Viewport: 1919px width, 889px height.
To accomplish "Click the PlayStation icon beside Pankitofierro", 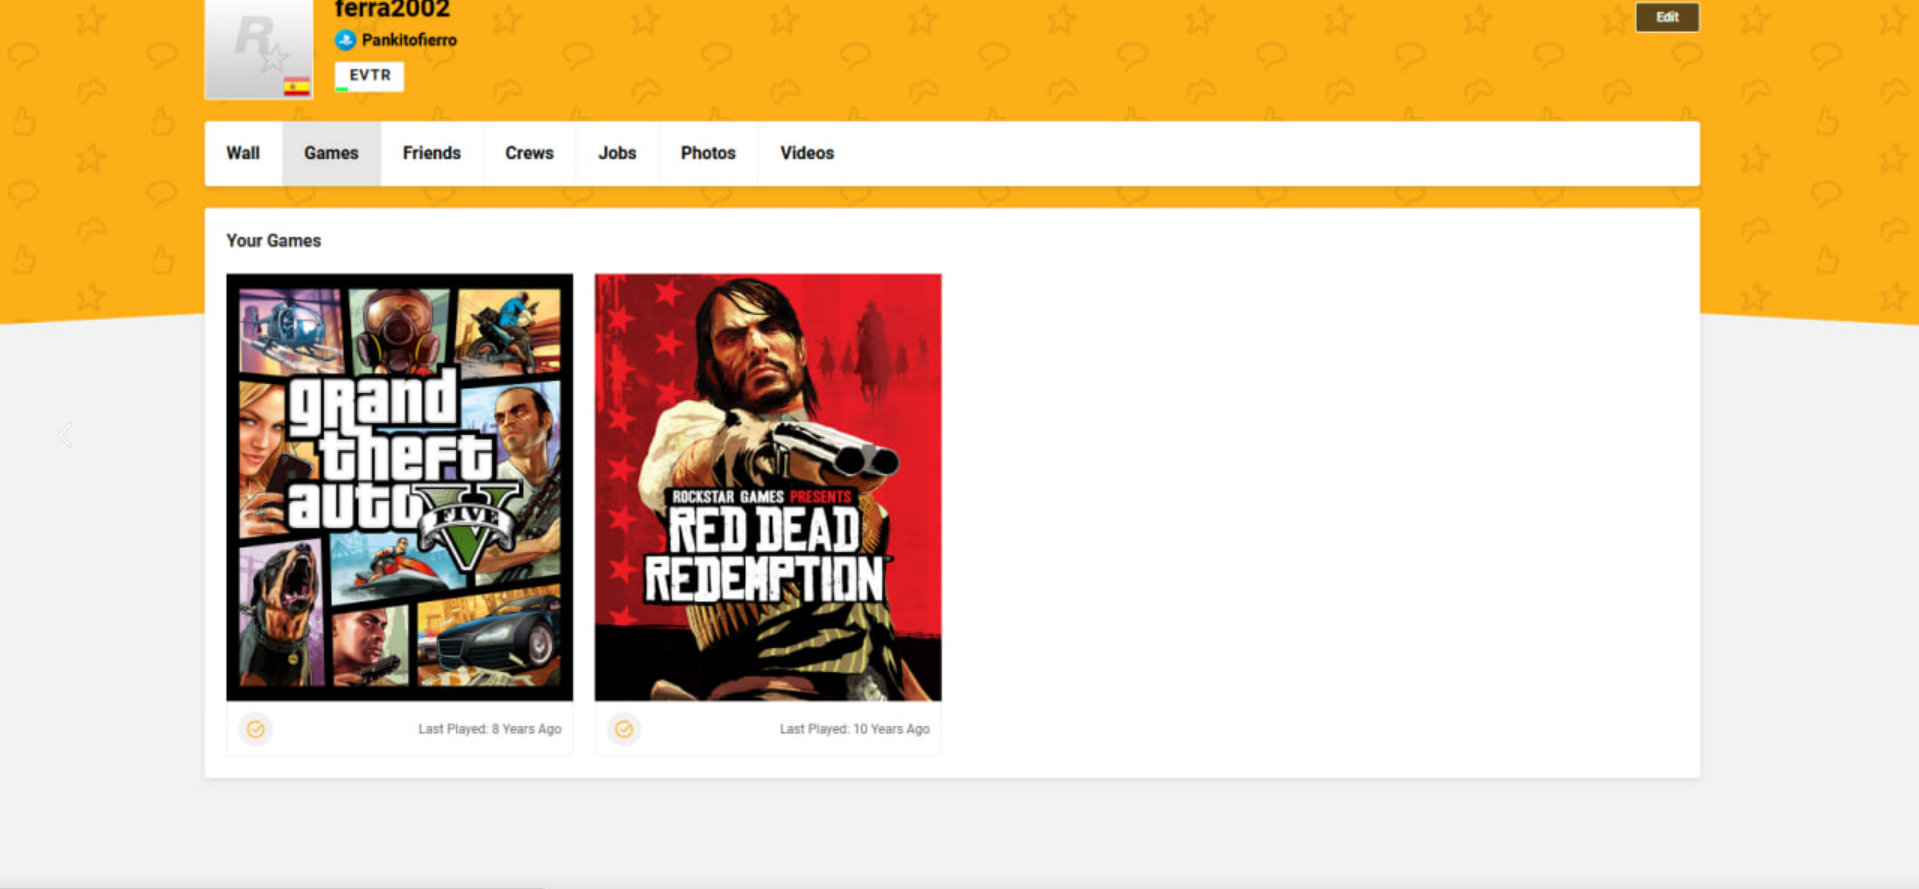I will pyautogui.click(x=345, y=40).
